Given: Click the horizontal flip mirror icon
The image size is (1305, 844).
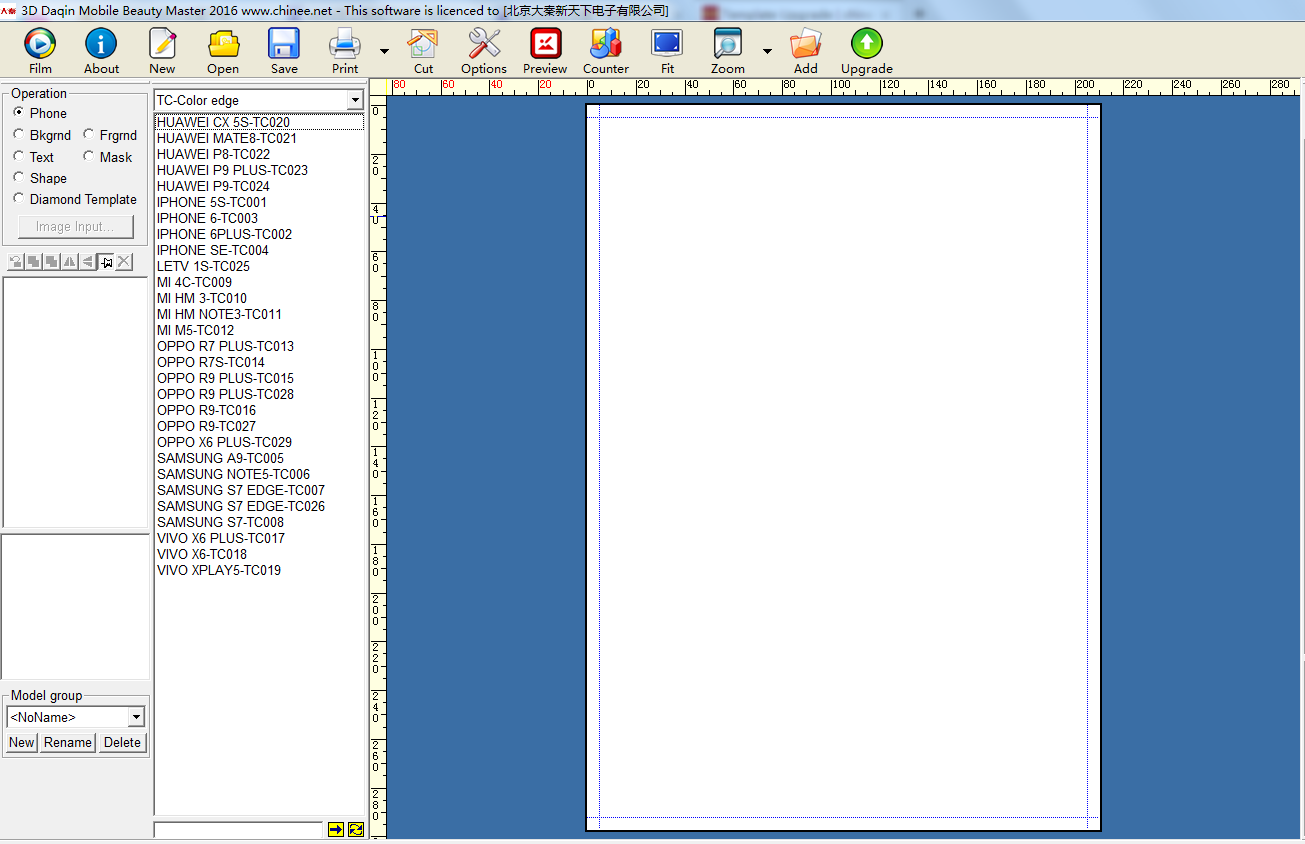Looking at the screenshot, I should (70, 262).
